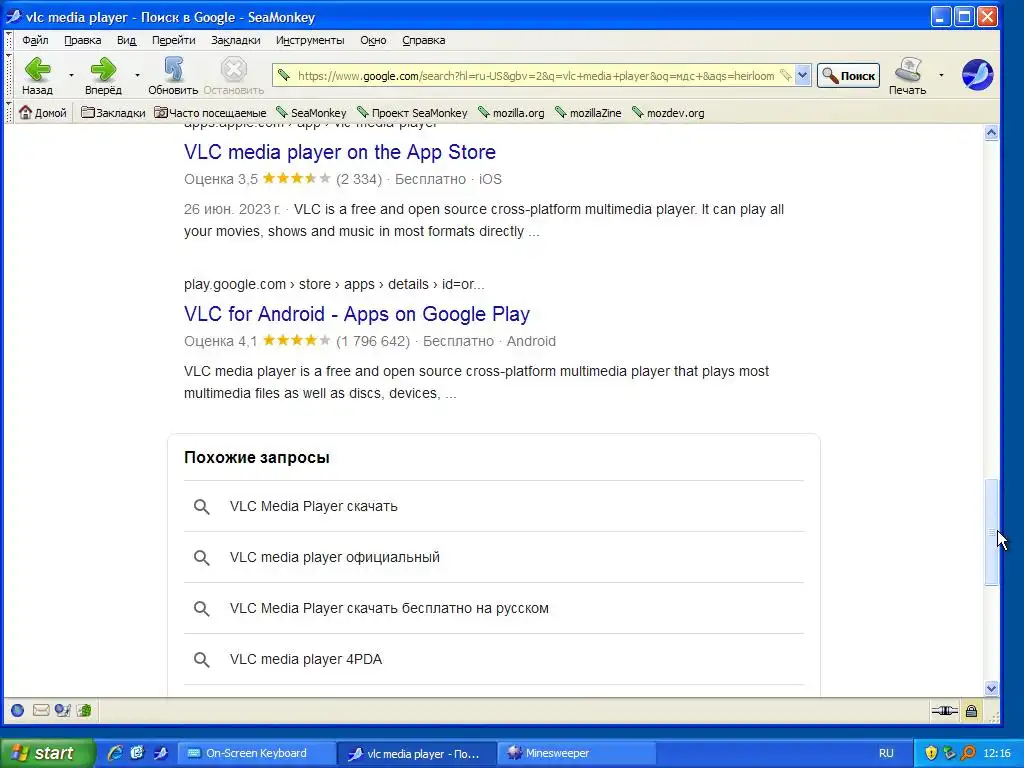The width and height of the screenshot is (1024, 768).
Task: Switch to On-Screen Keyboard taskbar button
Action: point(257,753)
